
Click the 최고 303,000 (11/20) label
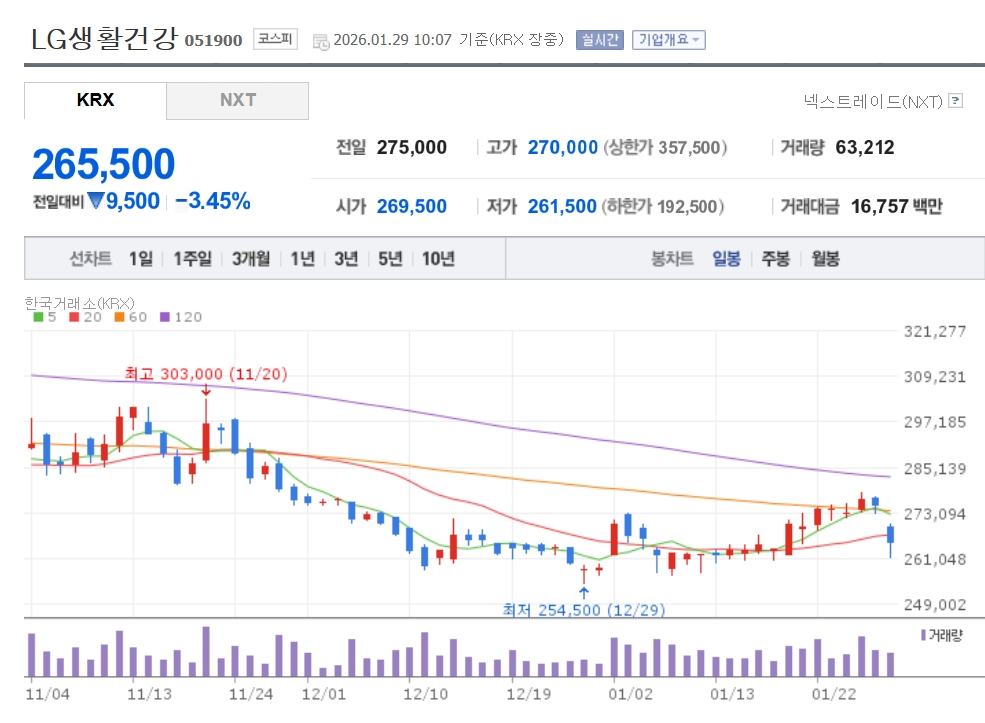tap(206, 374)
